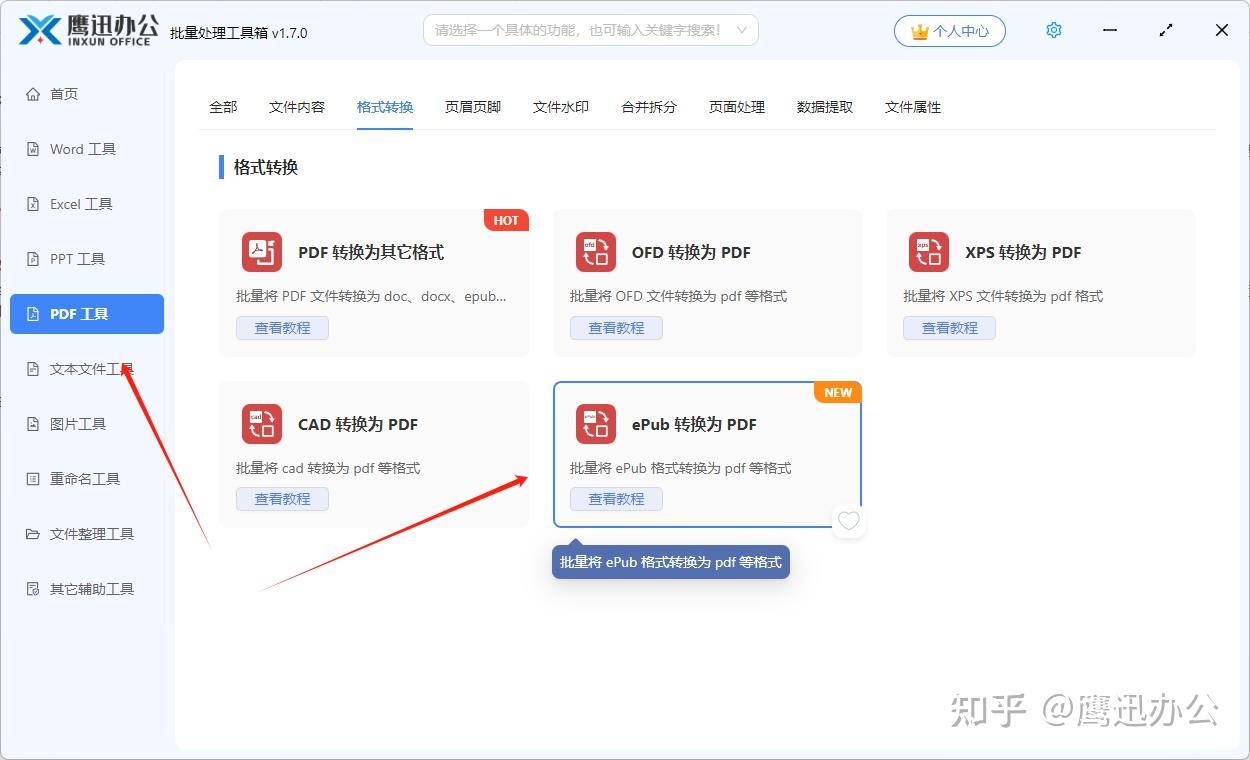
Task: Click the CAD 转换为 PDF card icon
Action: click(262, 424)
